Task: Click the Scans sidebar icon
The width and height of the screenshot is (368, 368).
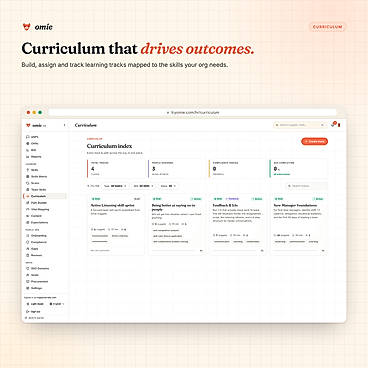Action: click(x=28, y=183)
